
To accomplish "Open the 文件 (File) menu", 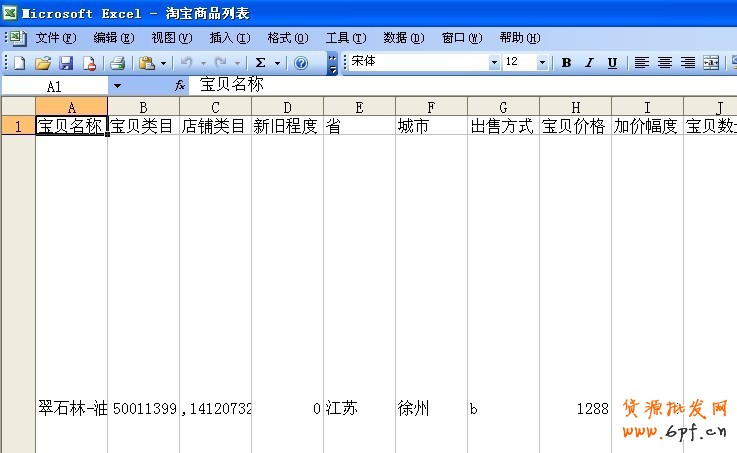I will click(55, 38).
